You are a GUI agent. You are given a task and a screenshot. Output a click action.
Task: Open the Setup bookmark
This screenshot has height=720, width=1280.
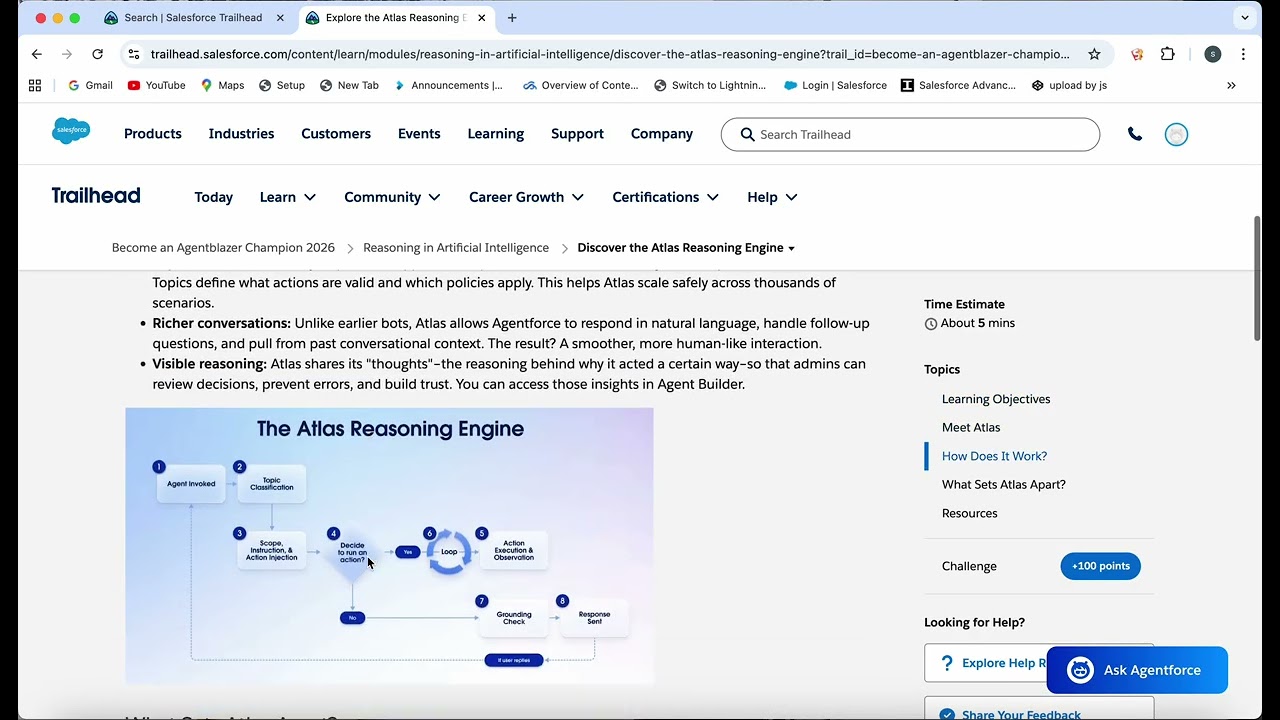coord(282,85)
